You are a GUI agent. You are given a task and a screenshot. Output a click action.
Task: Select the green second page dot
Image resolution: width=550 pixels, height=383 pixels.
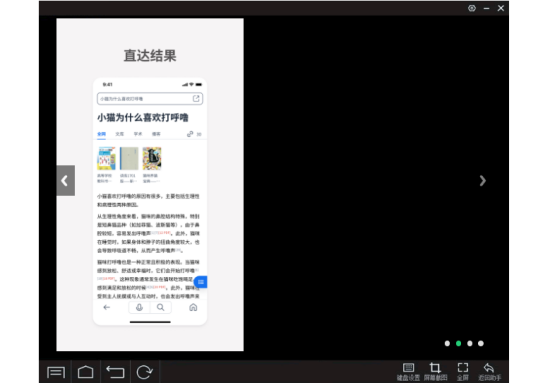coord(458,343)
